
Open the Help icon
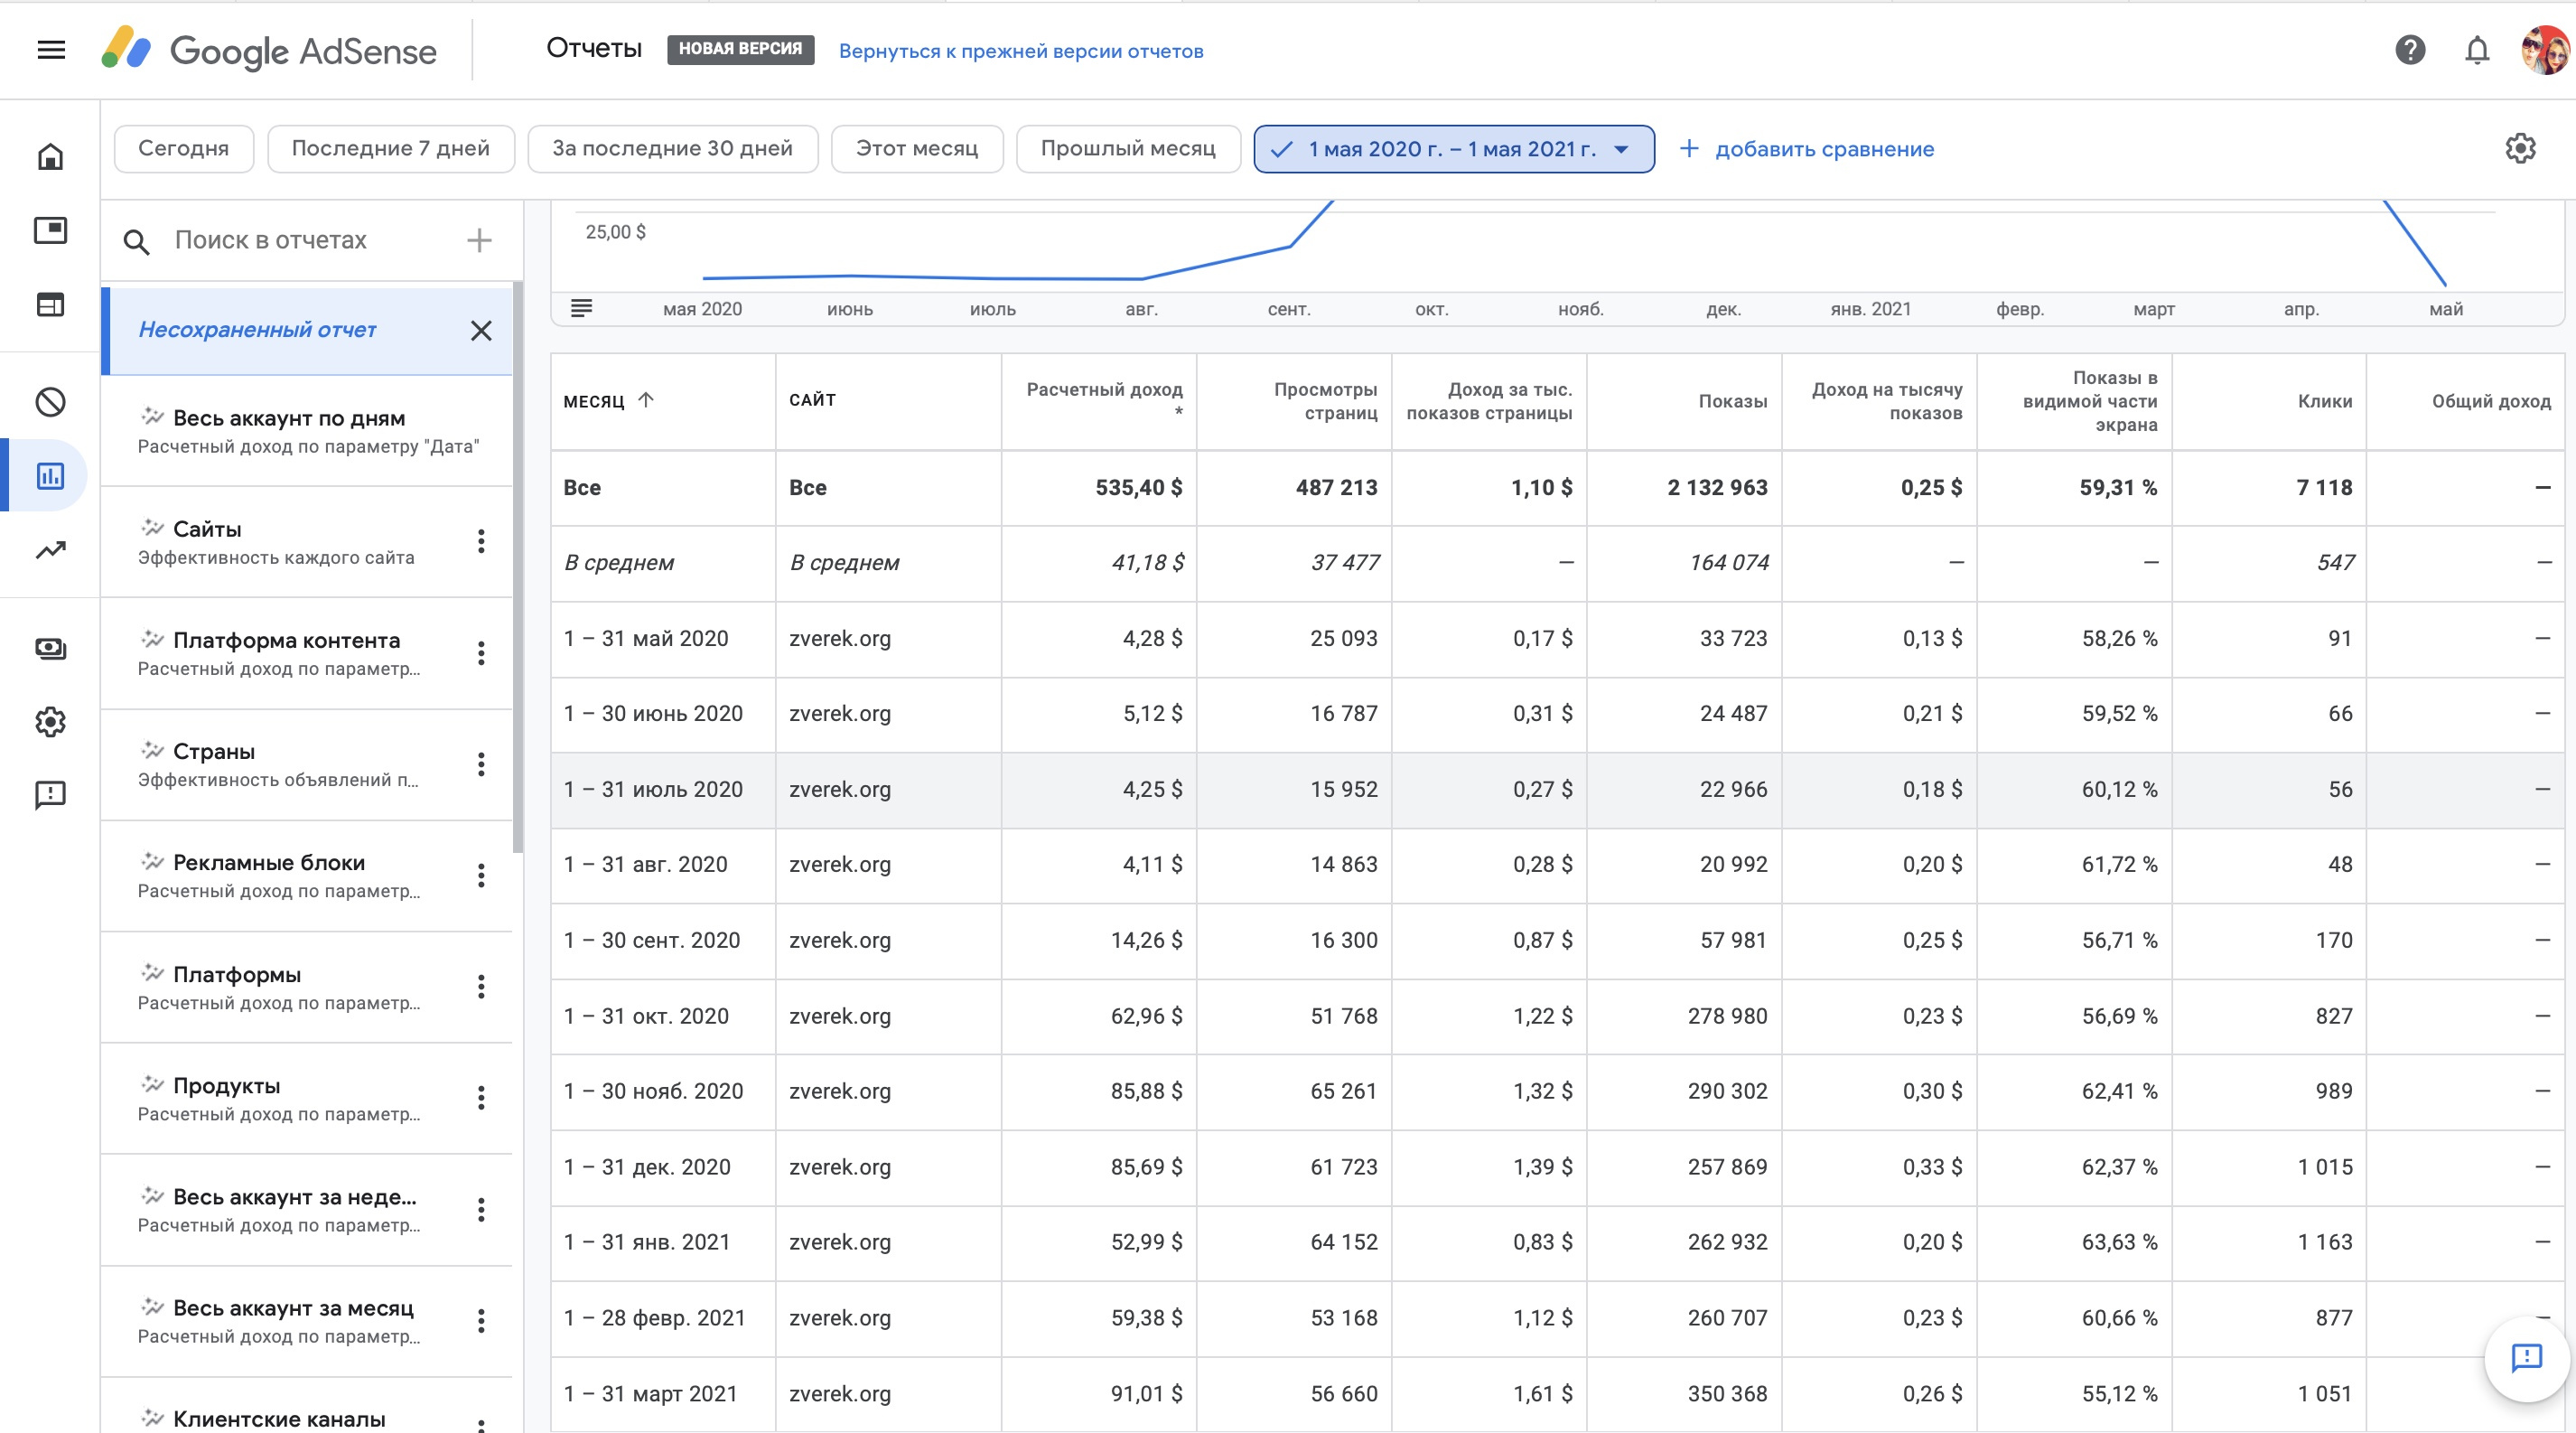tap(2410, 50)
